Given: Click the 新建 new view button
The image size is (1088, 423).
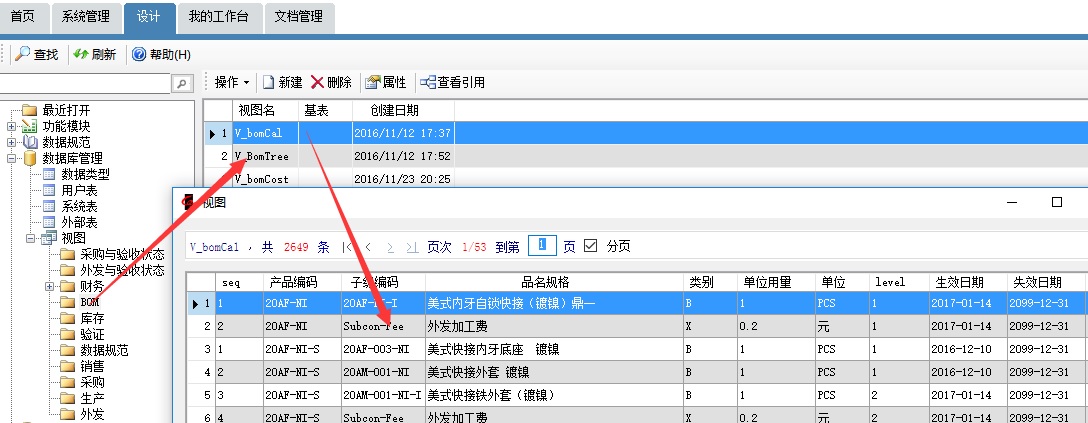Looking at the screenshot, I should coord(282,82).
